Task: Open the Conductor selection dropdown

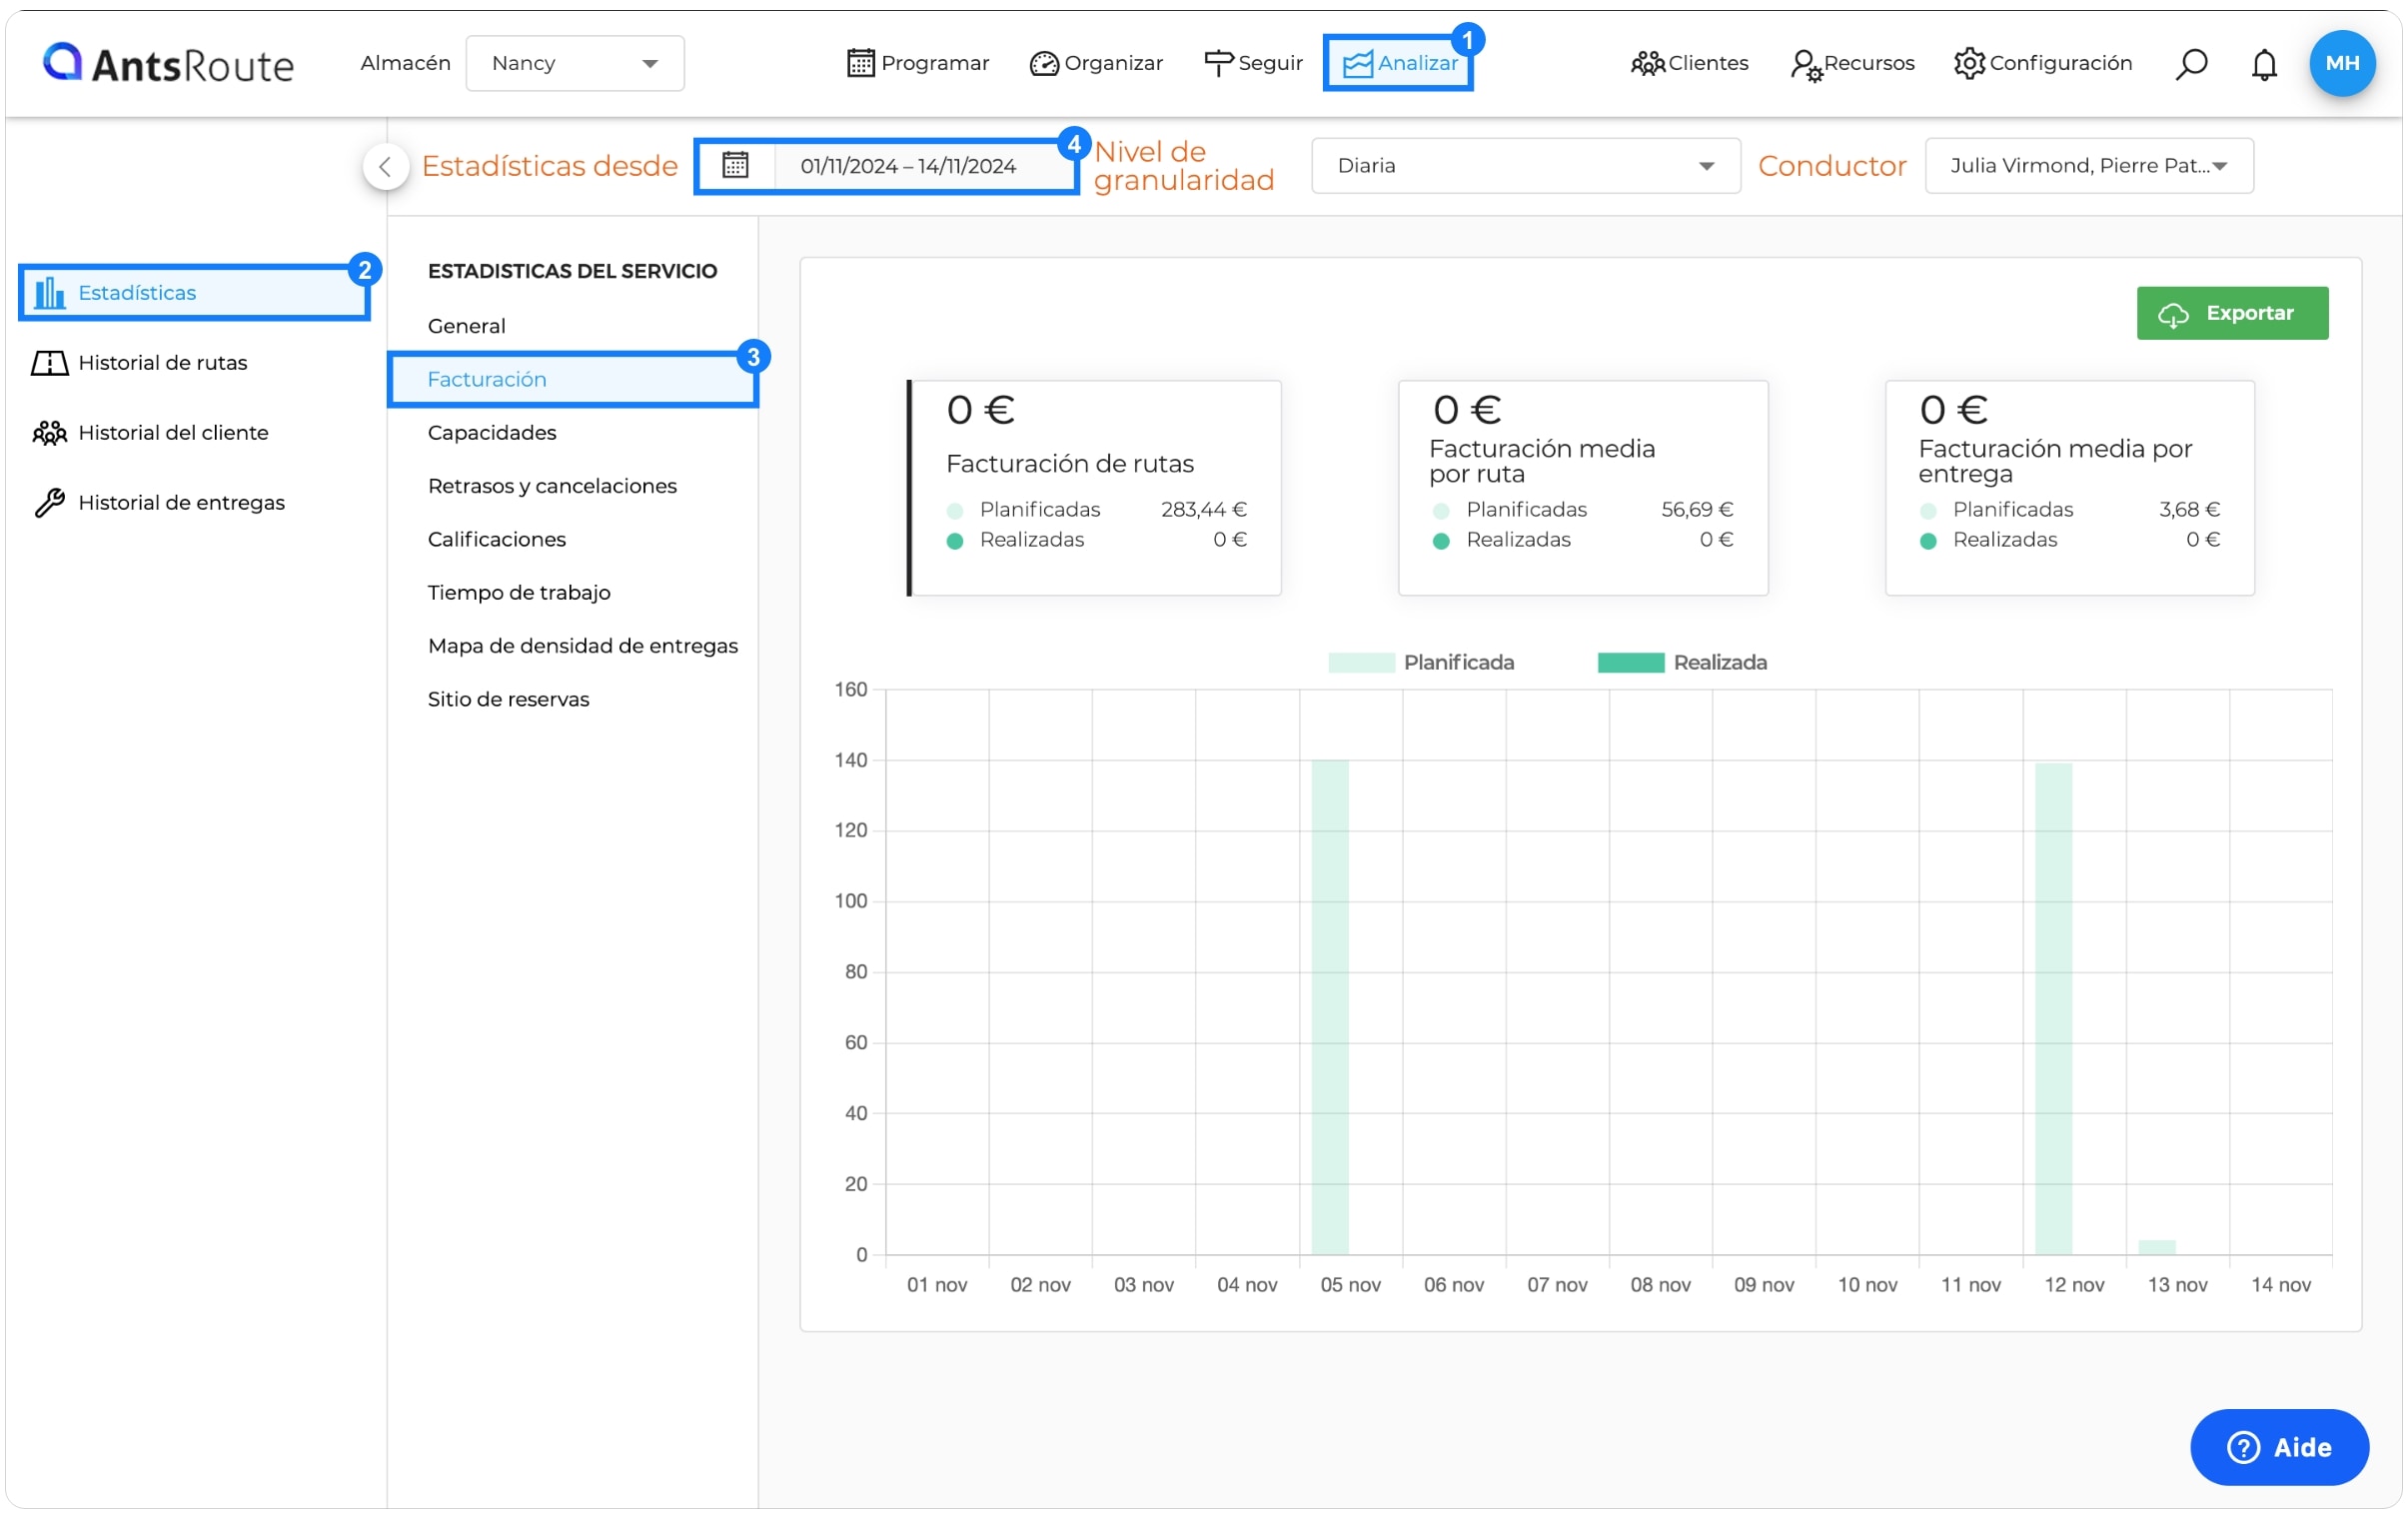Action: point(2088,166)
